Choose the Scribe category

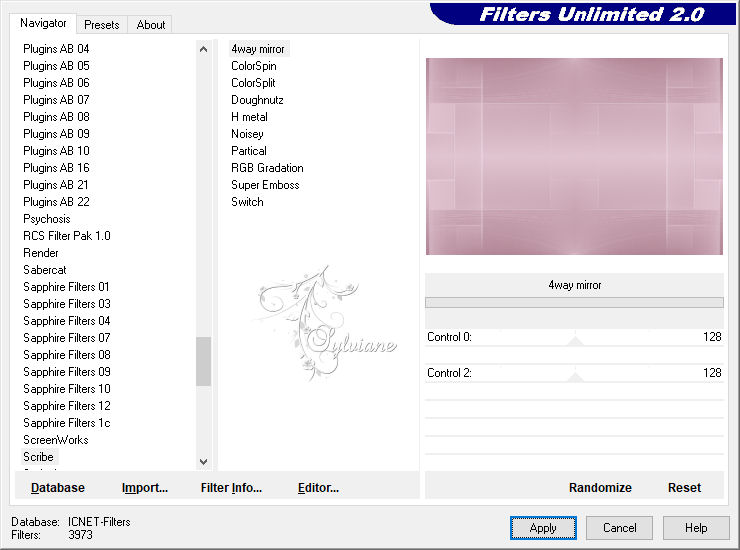38,457
